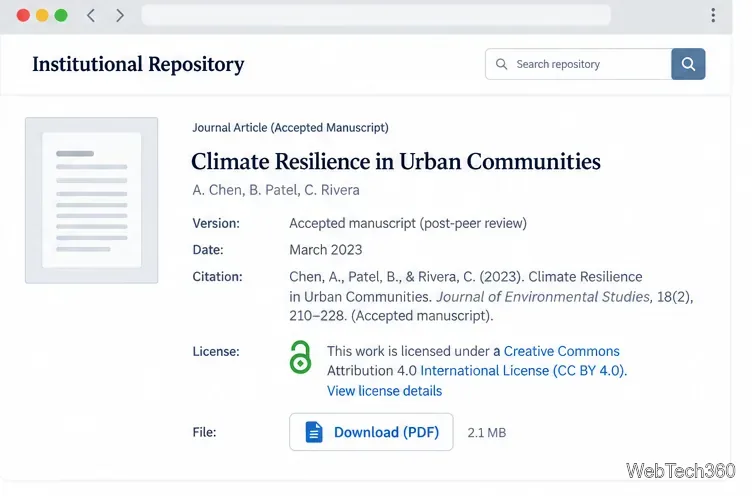Screen dimensions: 752x496
Task: Click the Version: field label
Action: click(216, 224)
